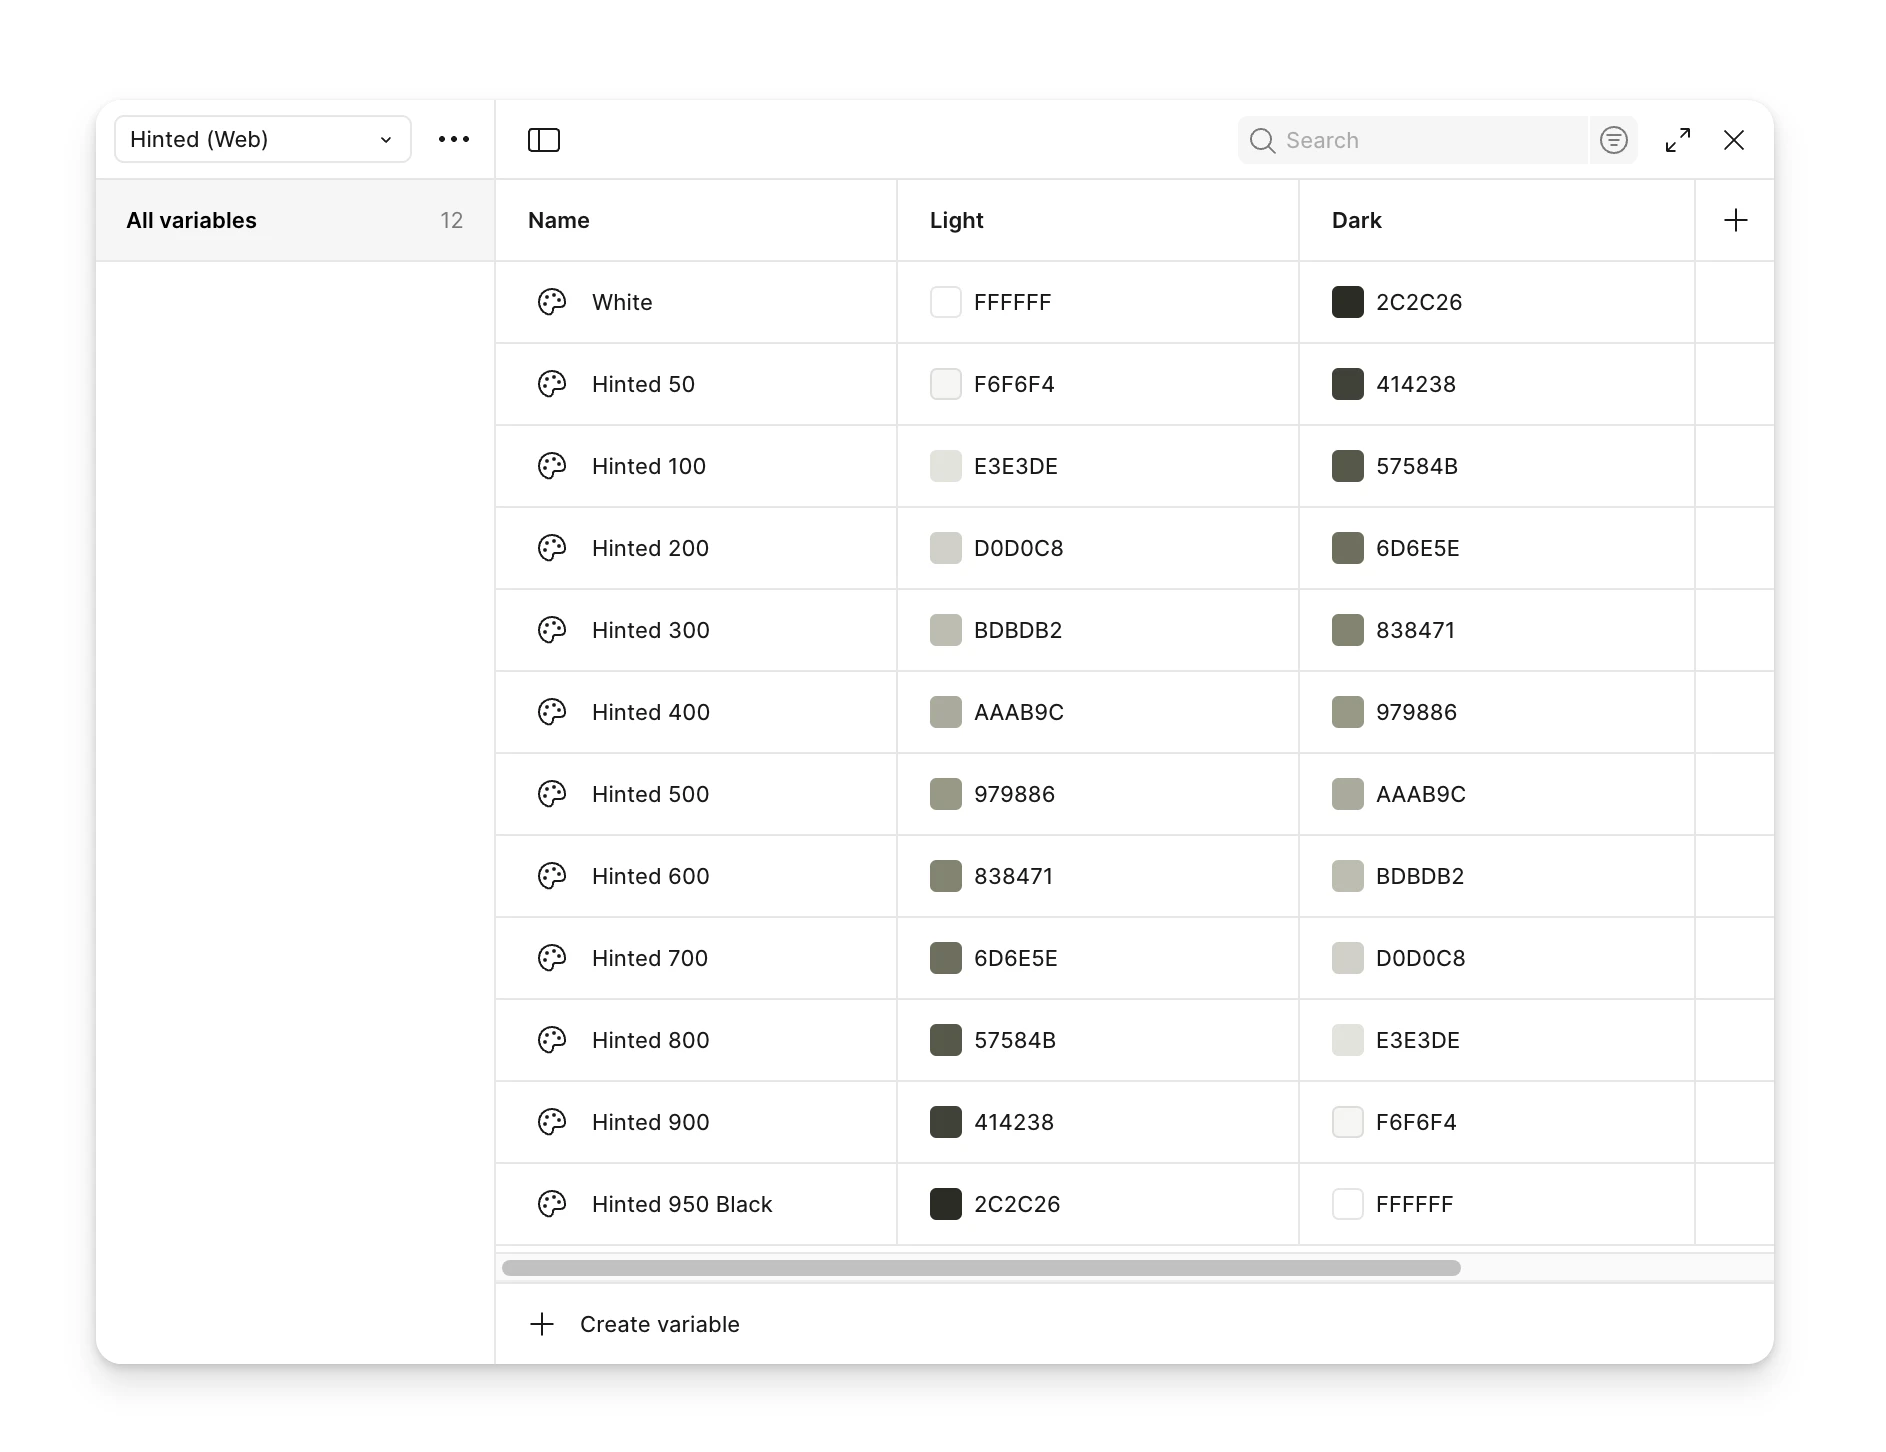Click Create variable button
Viewport: 1886px width, 1452px height.
(x=635, y=1324)
